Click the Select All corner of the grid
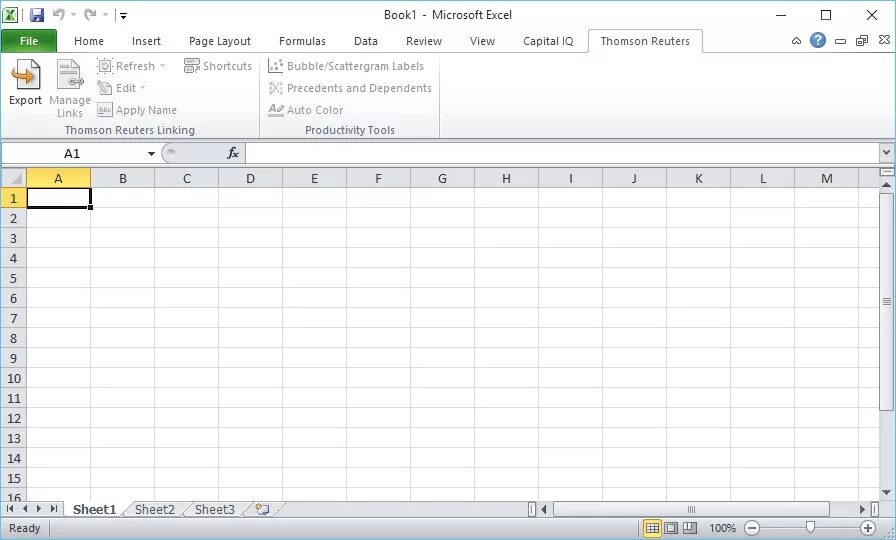The height and width of the screenshot is (540, 896). (x=14, y=178)
